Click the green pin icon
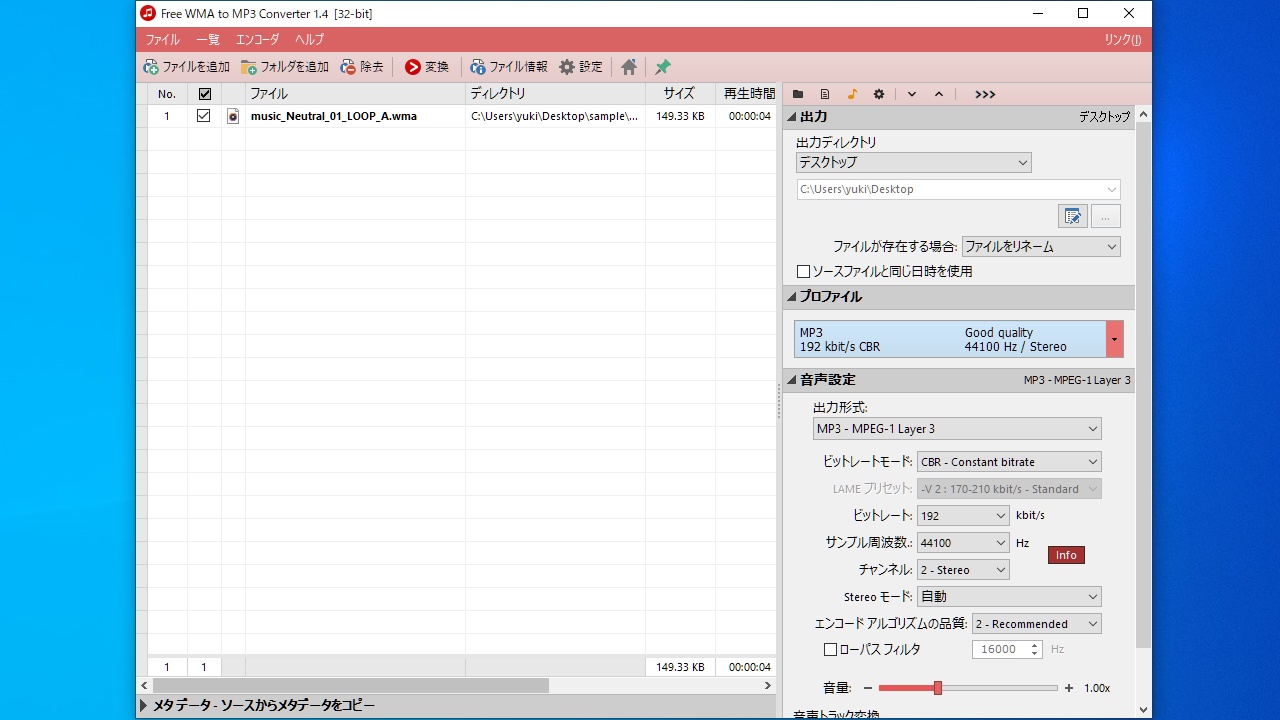1280x720 pixels. point(663,67)
